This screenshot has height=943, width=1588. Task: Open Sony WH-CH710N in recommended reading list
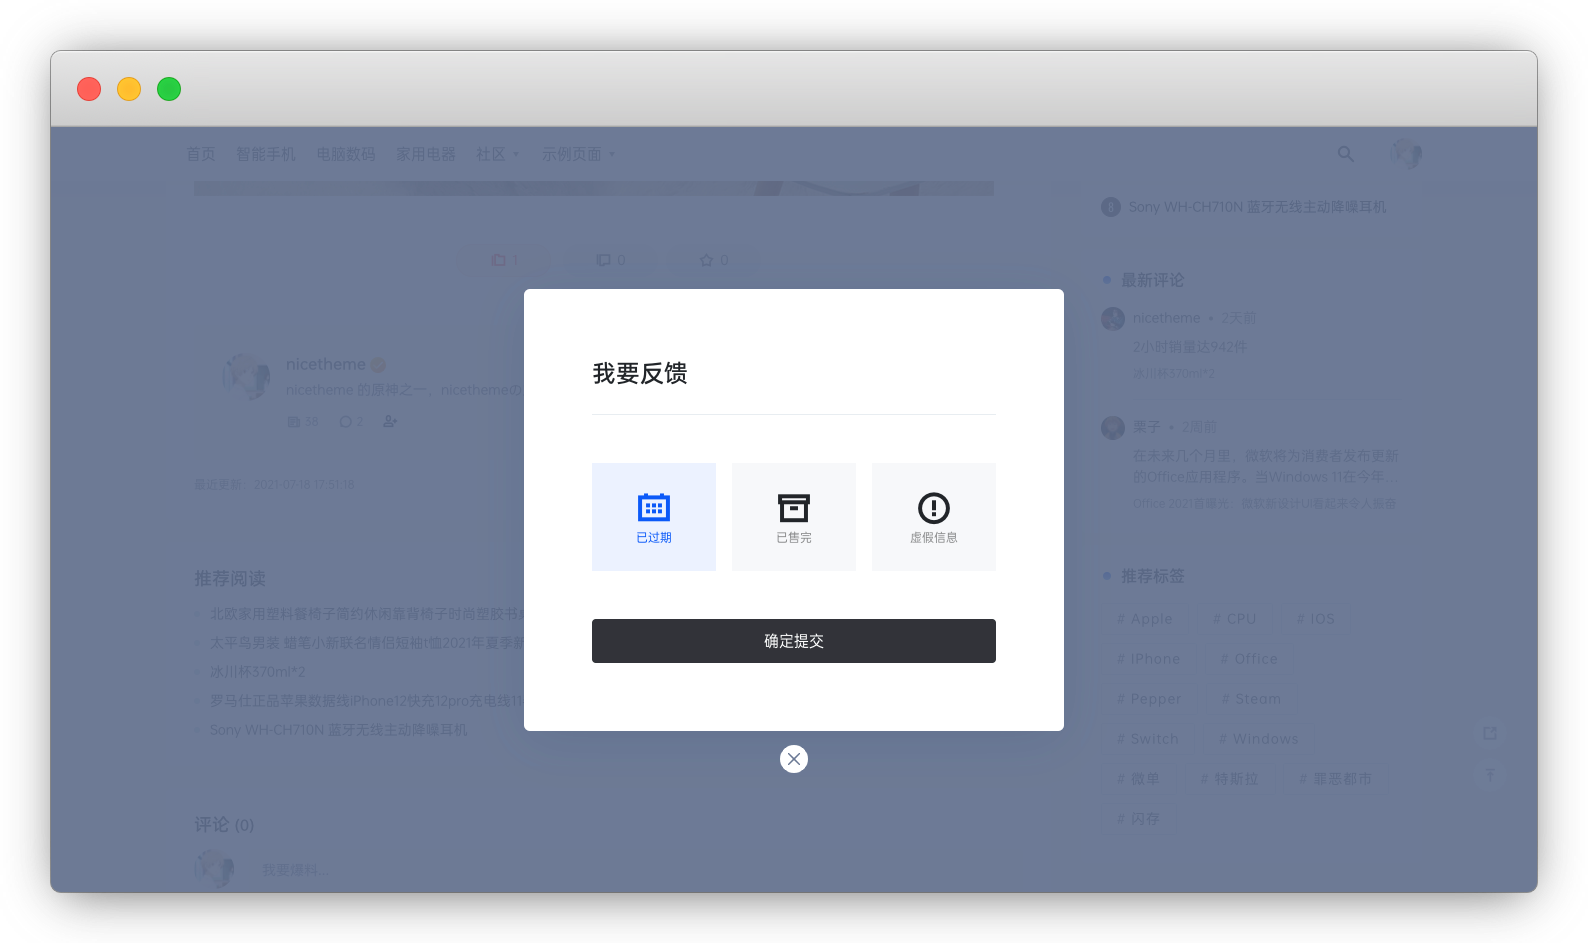tap(339, 730)
